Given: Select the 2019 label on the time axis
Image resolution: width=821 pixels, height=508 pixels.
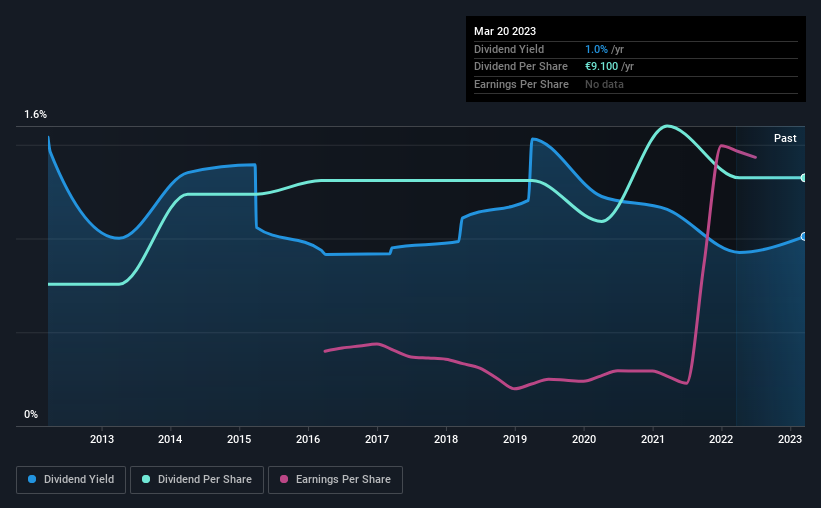Looking at the screenshot, I should click(x=515, y=439).
